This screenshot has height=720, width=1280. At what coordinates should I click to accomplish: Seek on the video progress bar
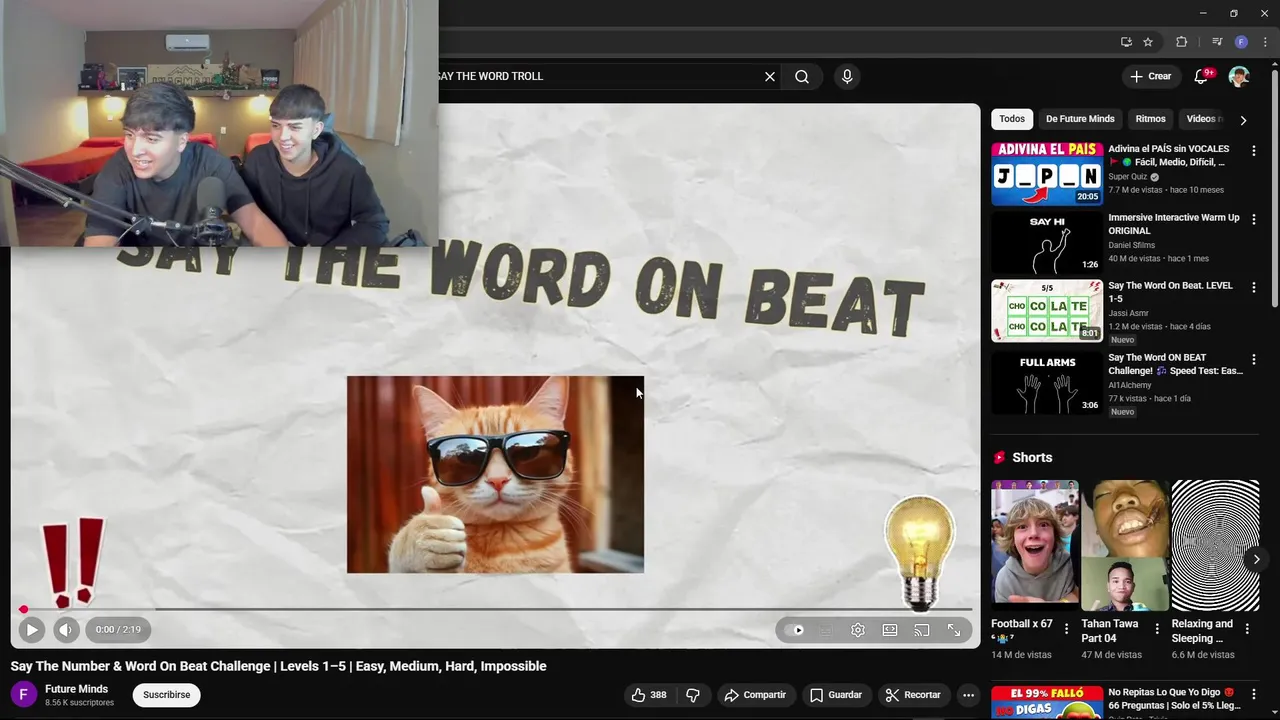tap(496, 609)
